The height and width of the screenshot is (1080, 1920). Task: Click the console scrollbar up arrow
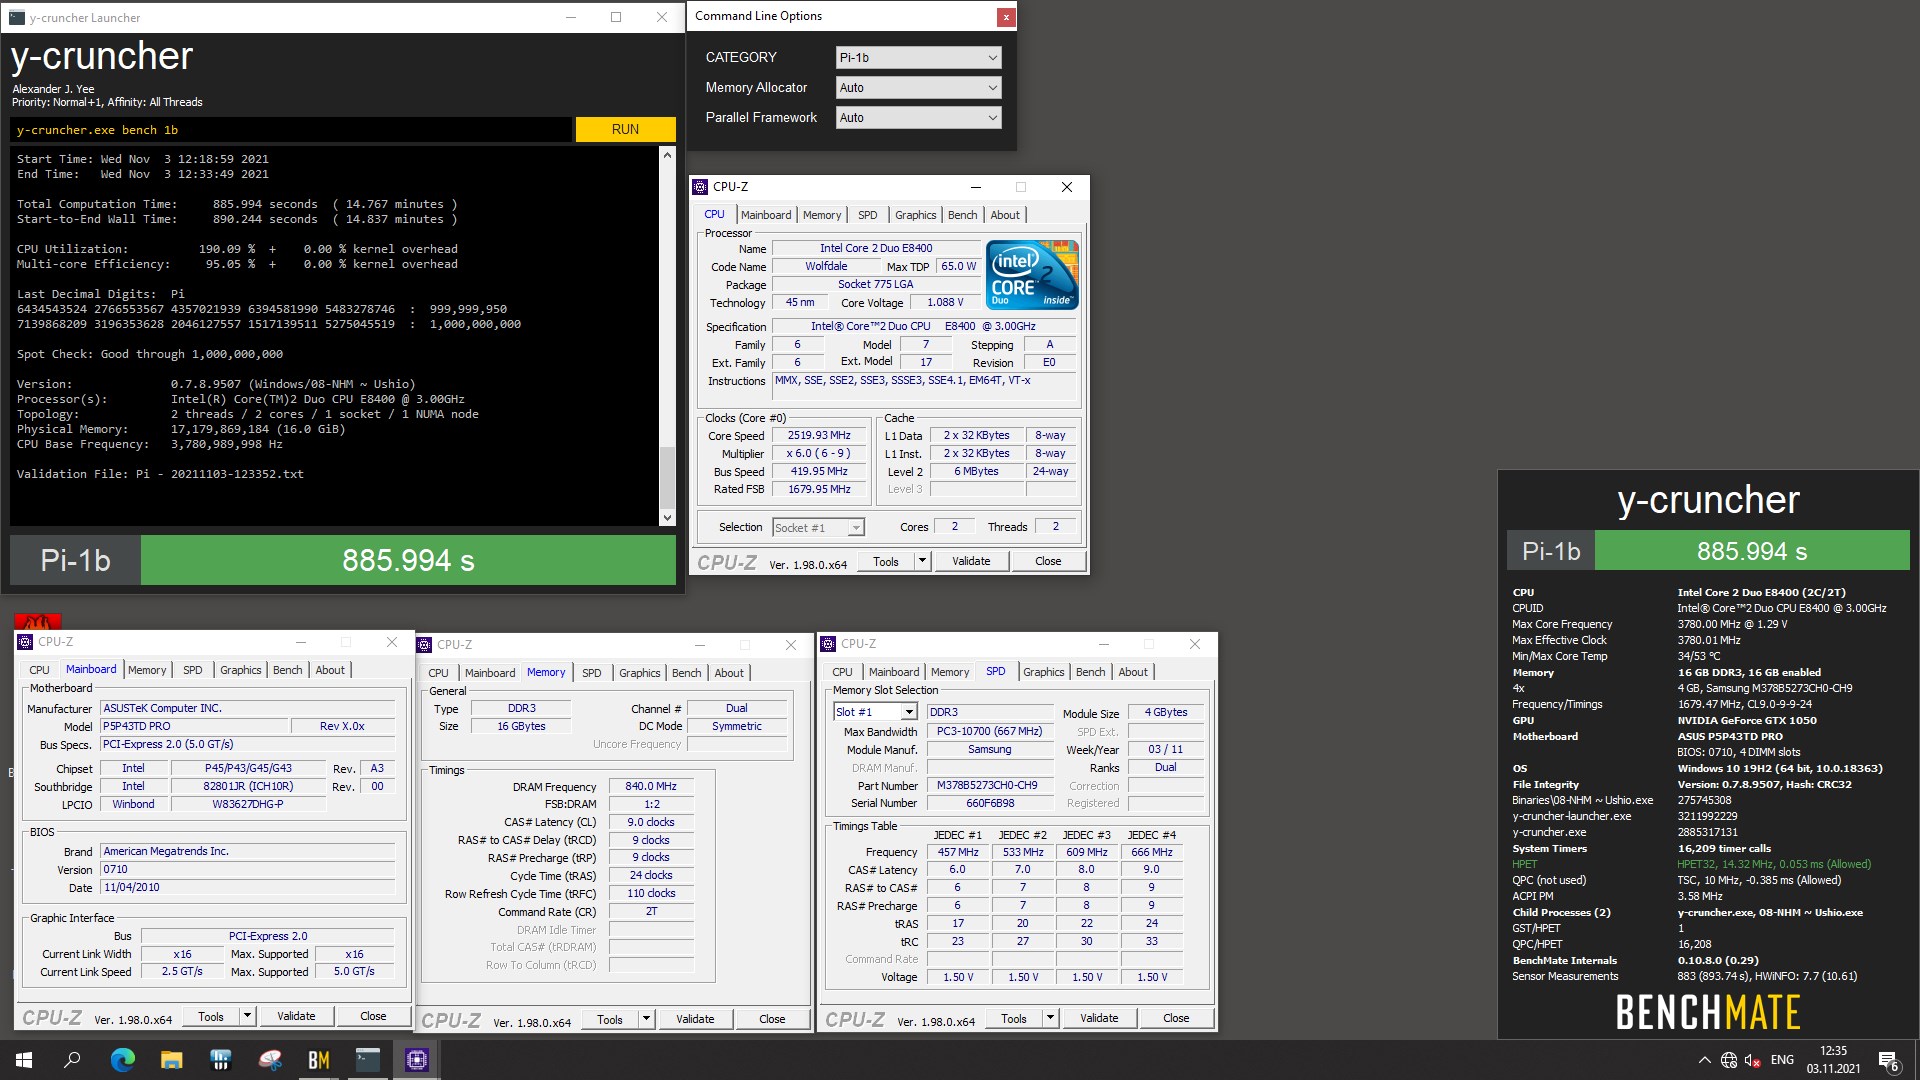coord(667,156)
